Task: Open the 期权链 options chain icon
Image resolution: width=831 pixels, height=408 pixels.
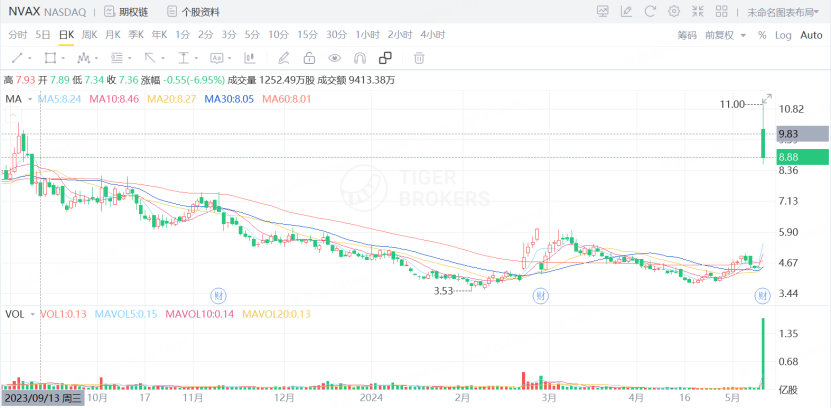Action: click(x=109, y=11)
